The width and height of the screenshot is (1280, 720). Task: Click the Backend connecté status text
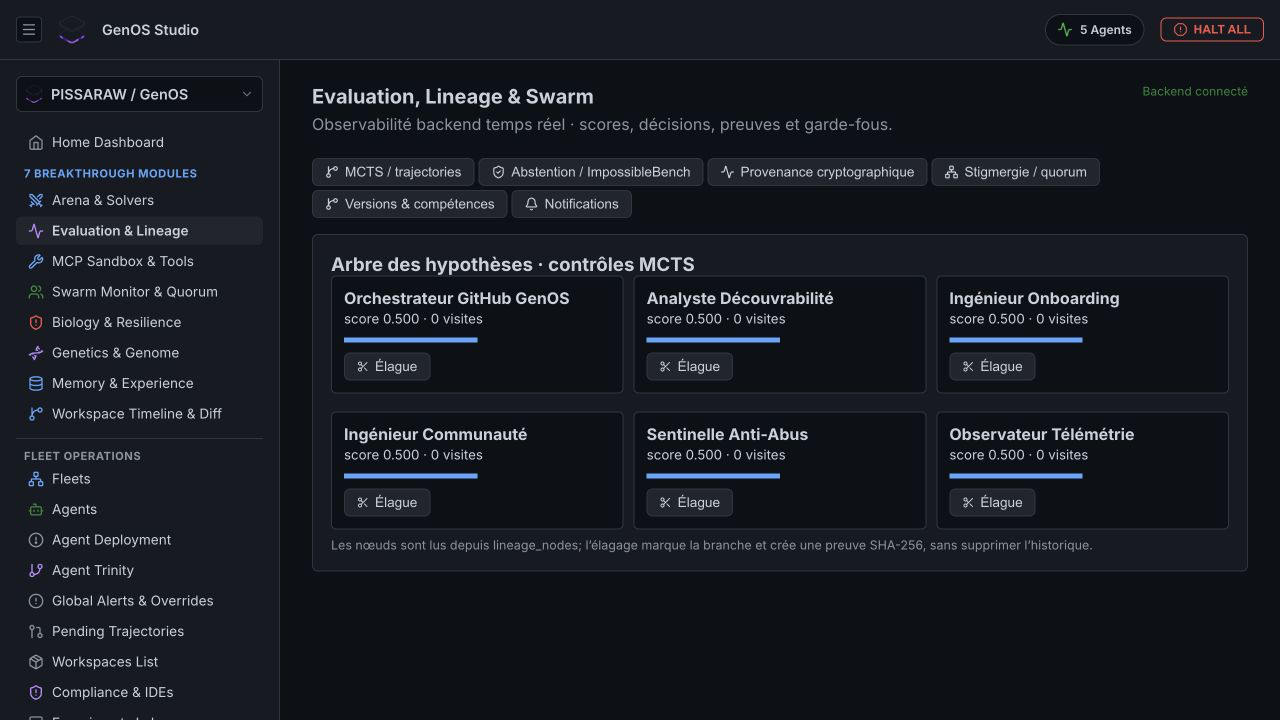tap(1195, 91)
